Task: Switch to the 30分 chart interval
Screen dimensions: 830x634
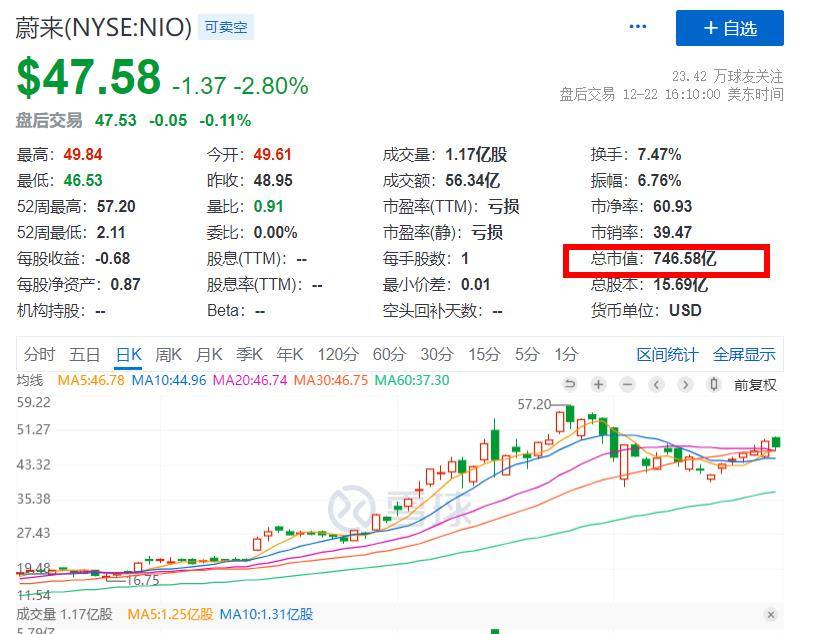Action: pyautogui.click(x=437, y=354)
